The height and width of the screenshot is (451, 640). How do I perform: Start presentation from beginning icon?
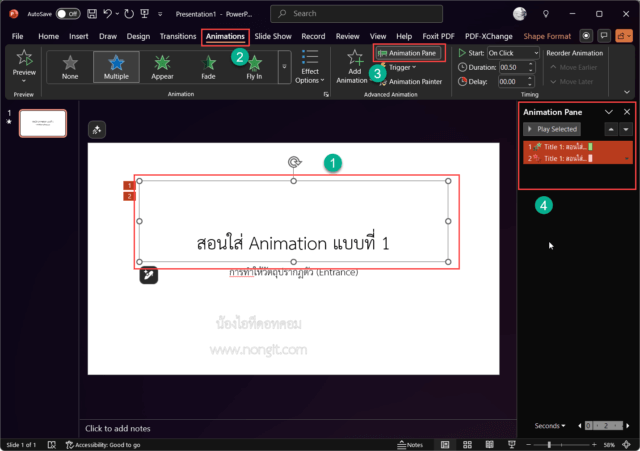tap(144, 13)
